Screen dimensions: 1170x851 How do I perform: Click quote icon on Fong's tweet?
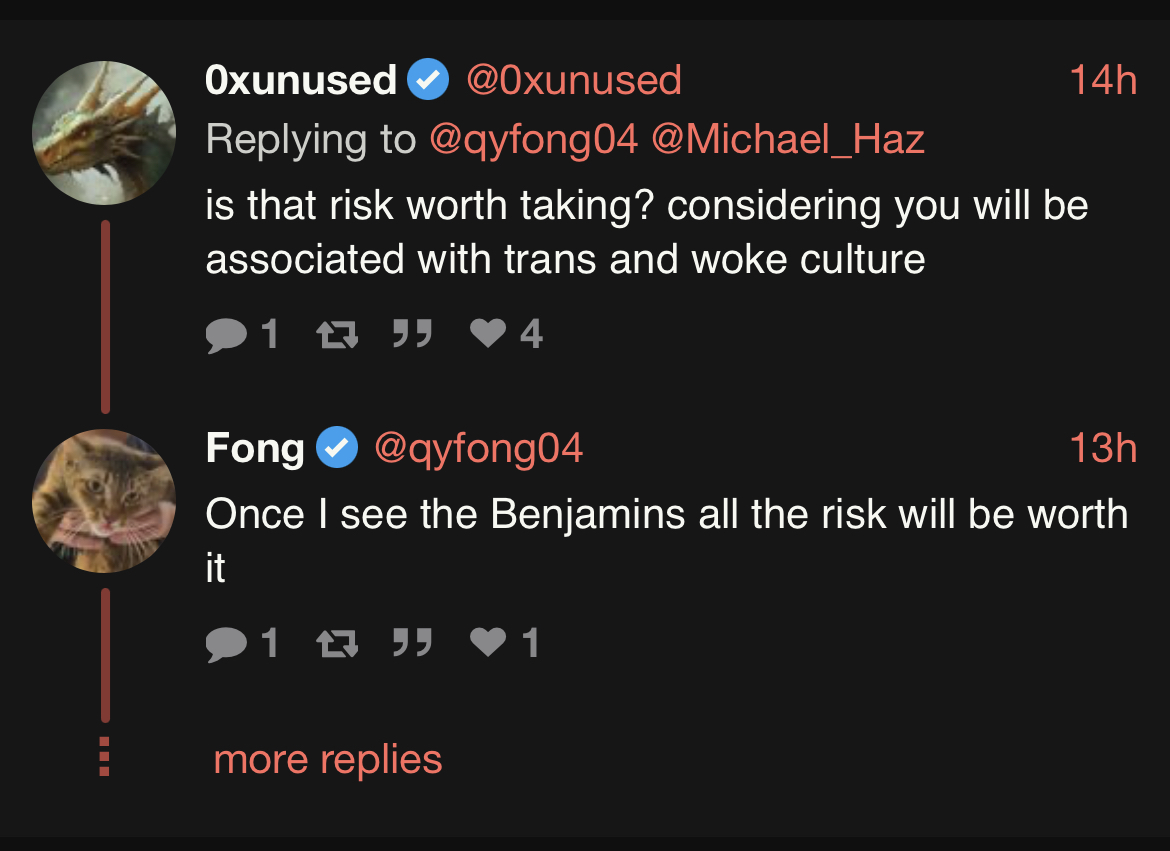412,643
